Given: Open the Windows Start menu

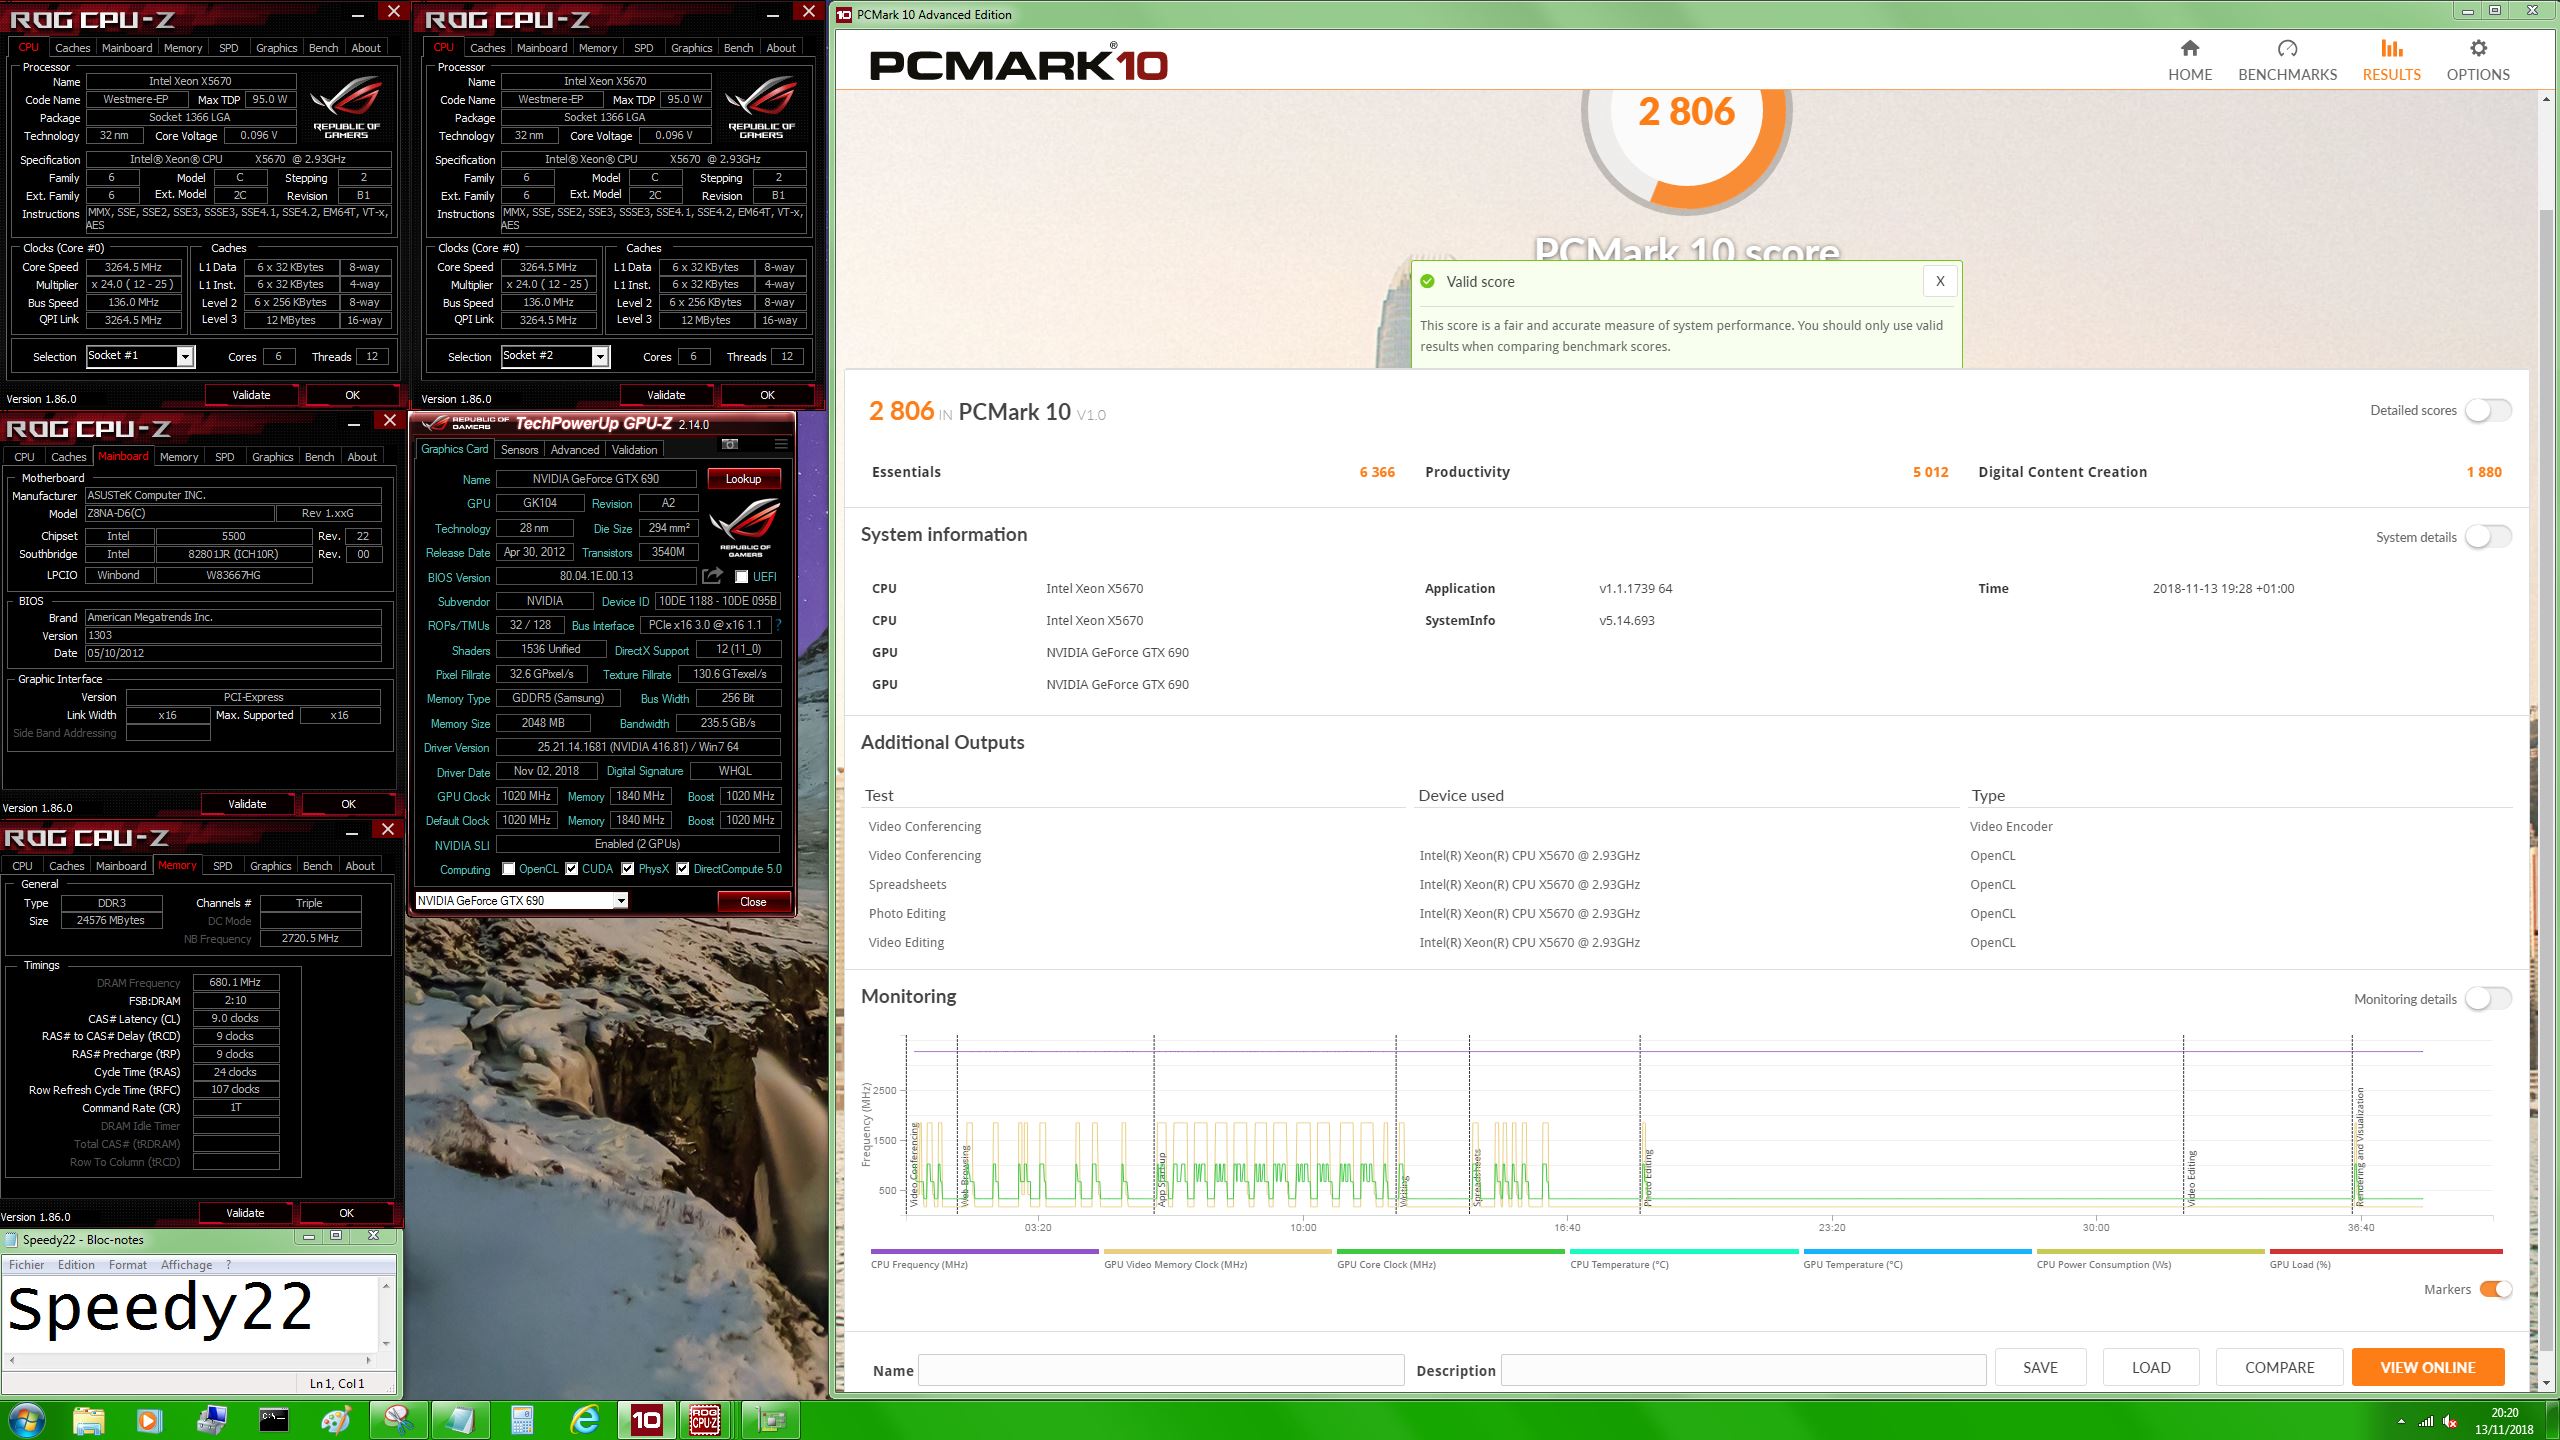Looking at the screenshot, I should 26,1420.
